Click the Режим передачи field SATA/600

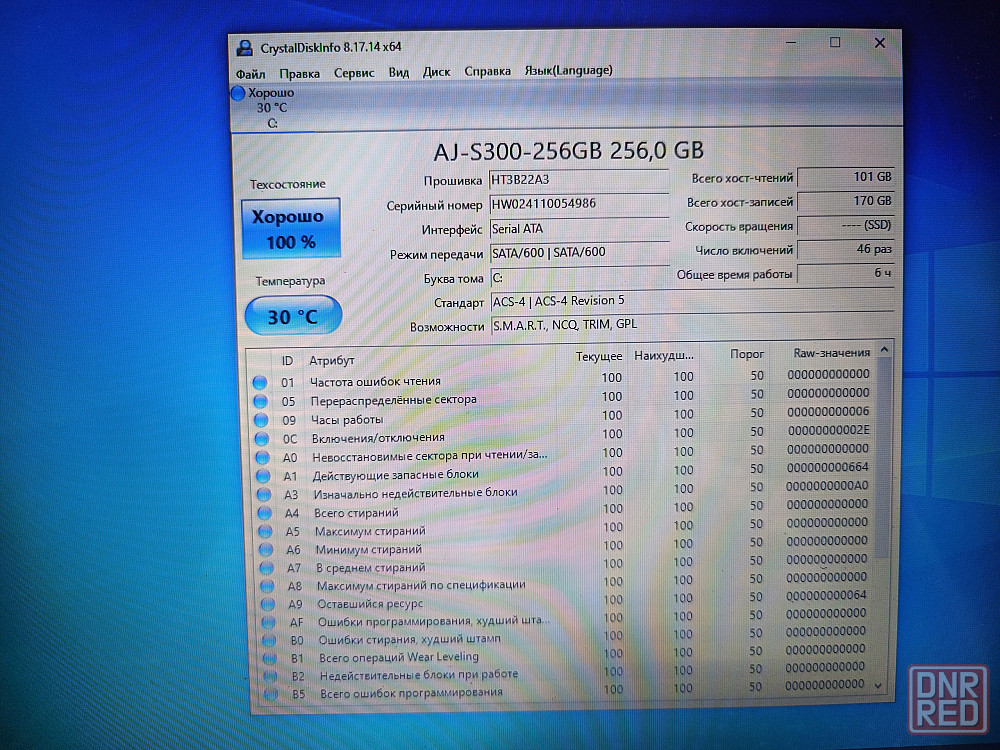pyautogui.click(x=580, y=253)
